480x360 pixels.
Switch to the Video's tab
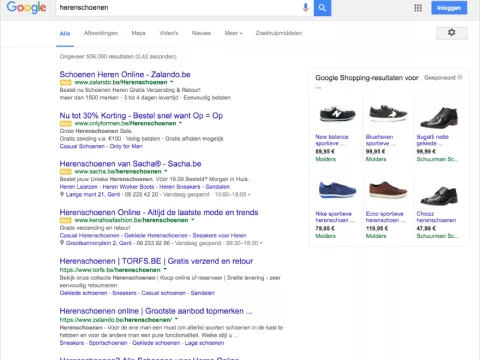click(169, 33)
